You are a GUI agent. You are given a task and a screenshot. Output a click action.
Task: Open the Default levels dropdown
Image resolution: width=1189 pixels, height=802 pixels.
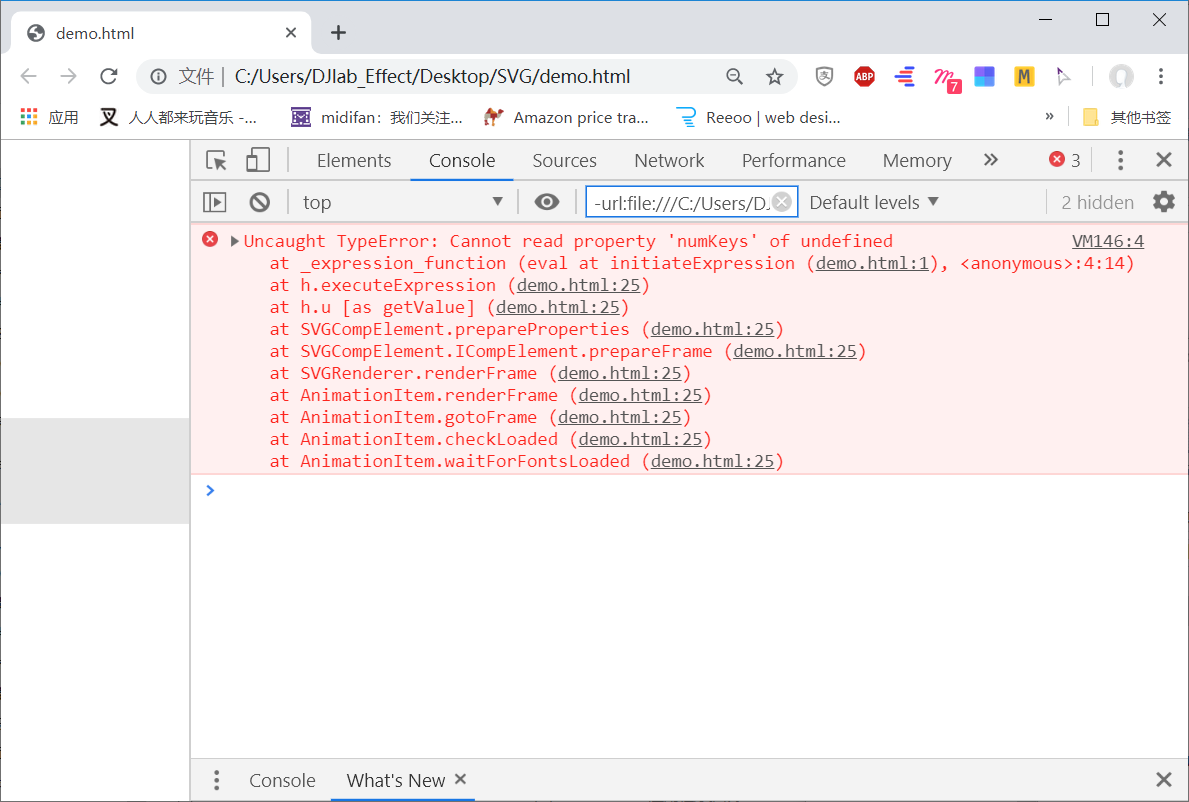(x=874, y=202)
